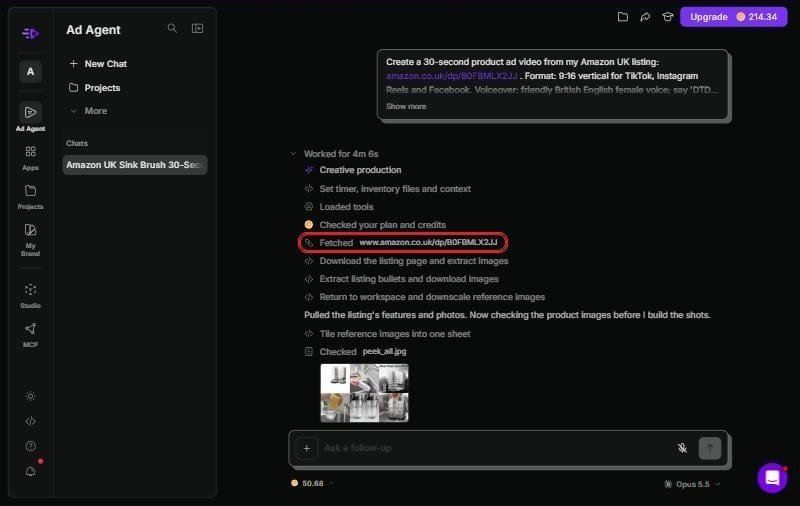This screenshot has width=800, height=506.
Task: Open the peek_all.jpg file reference
Action: click(x=384, y=351)
